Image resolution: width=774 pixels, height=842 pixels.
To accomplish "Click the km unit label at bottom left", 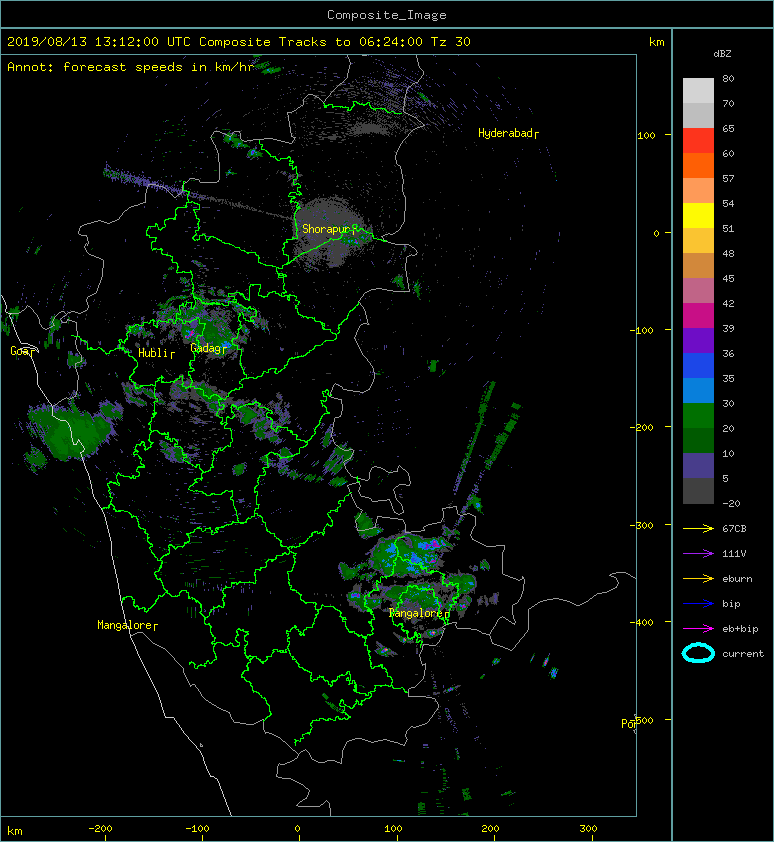I will [15, 831].
